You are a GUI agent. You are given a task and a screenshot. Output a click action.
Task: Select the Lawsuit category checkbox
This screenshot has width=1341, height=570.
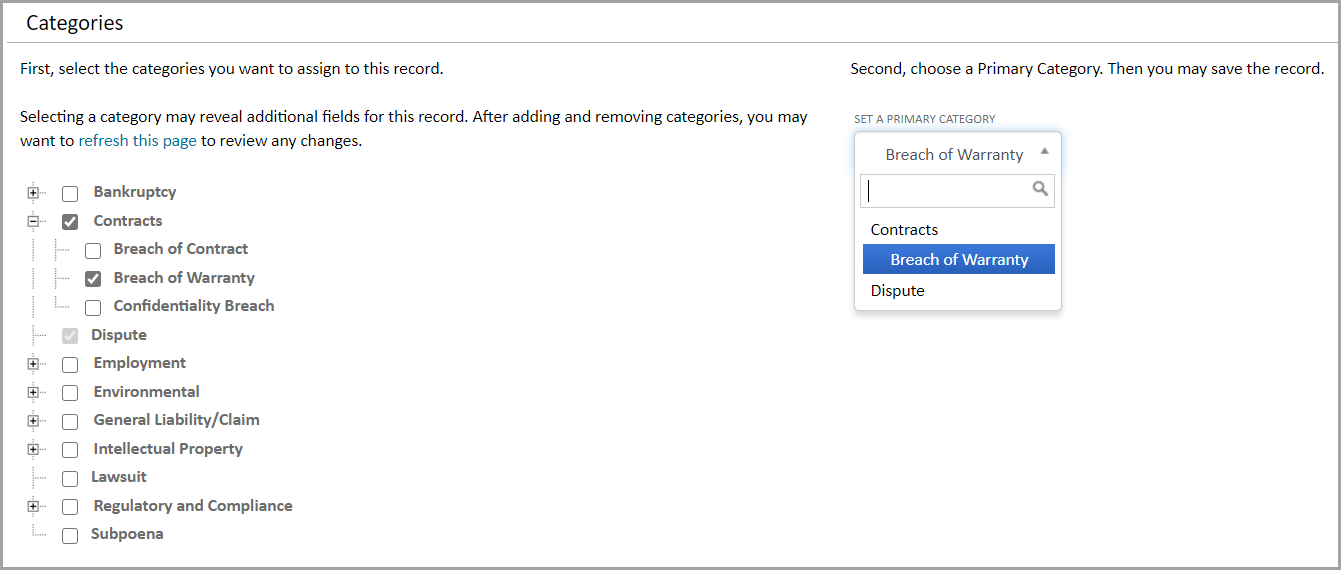[70, 479]
